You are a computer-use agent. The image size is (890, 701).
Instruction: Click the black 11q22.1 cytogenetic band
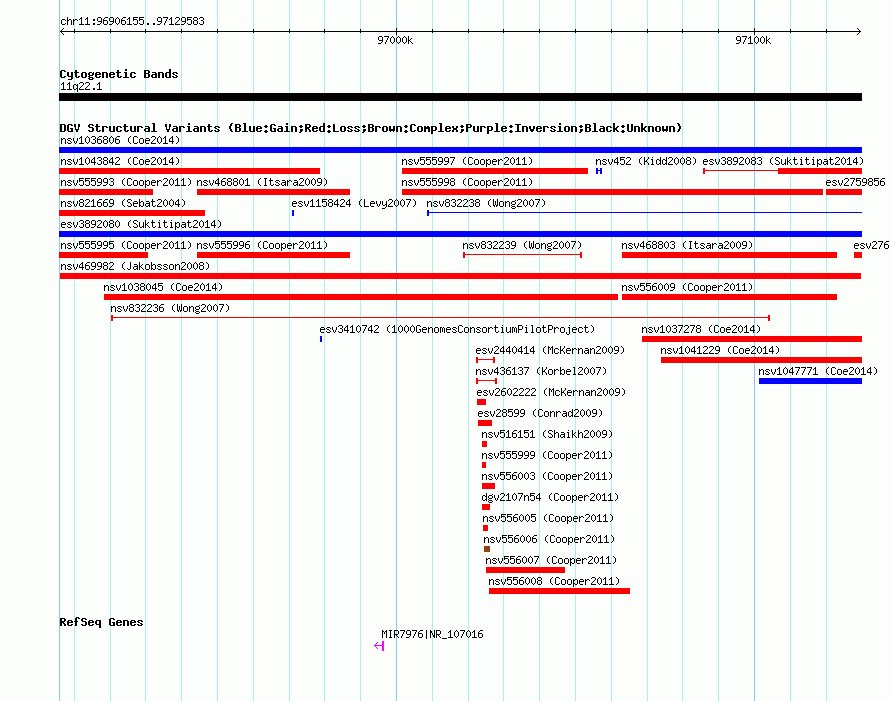tap(460, 97)
